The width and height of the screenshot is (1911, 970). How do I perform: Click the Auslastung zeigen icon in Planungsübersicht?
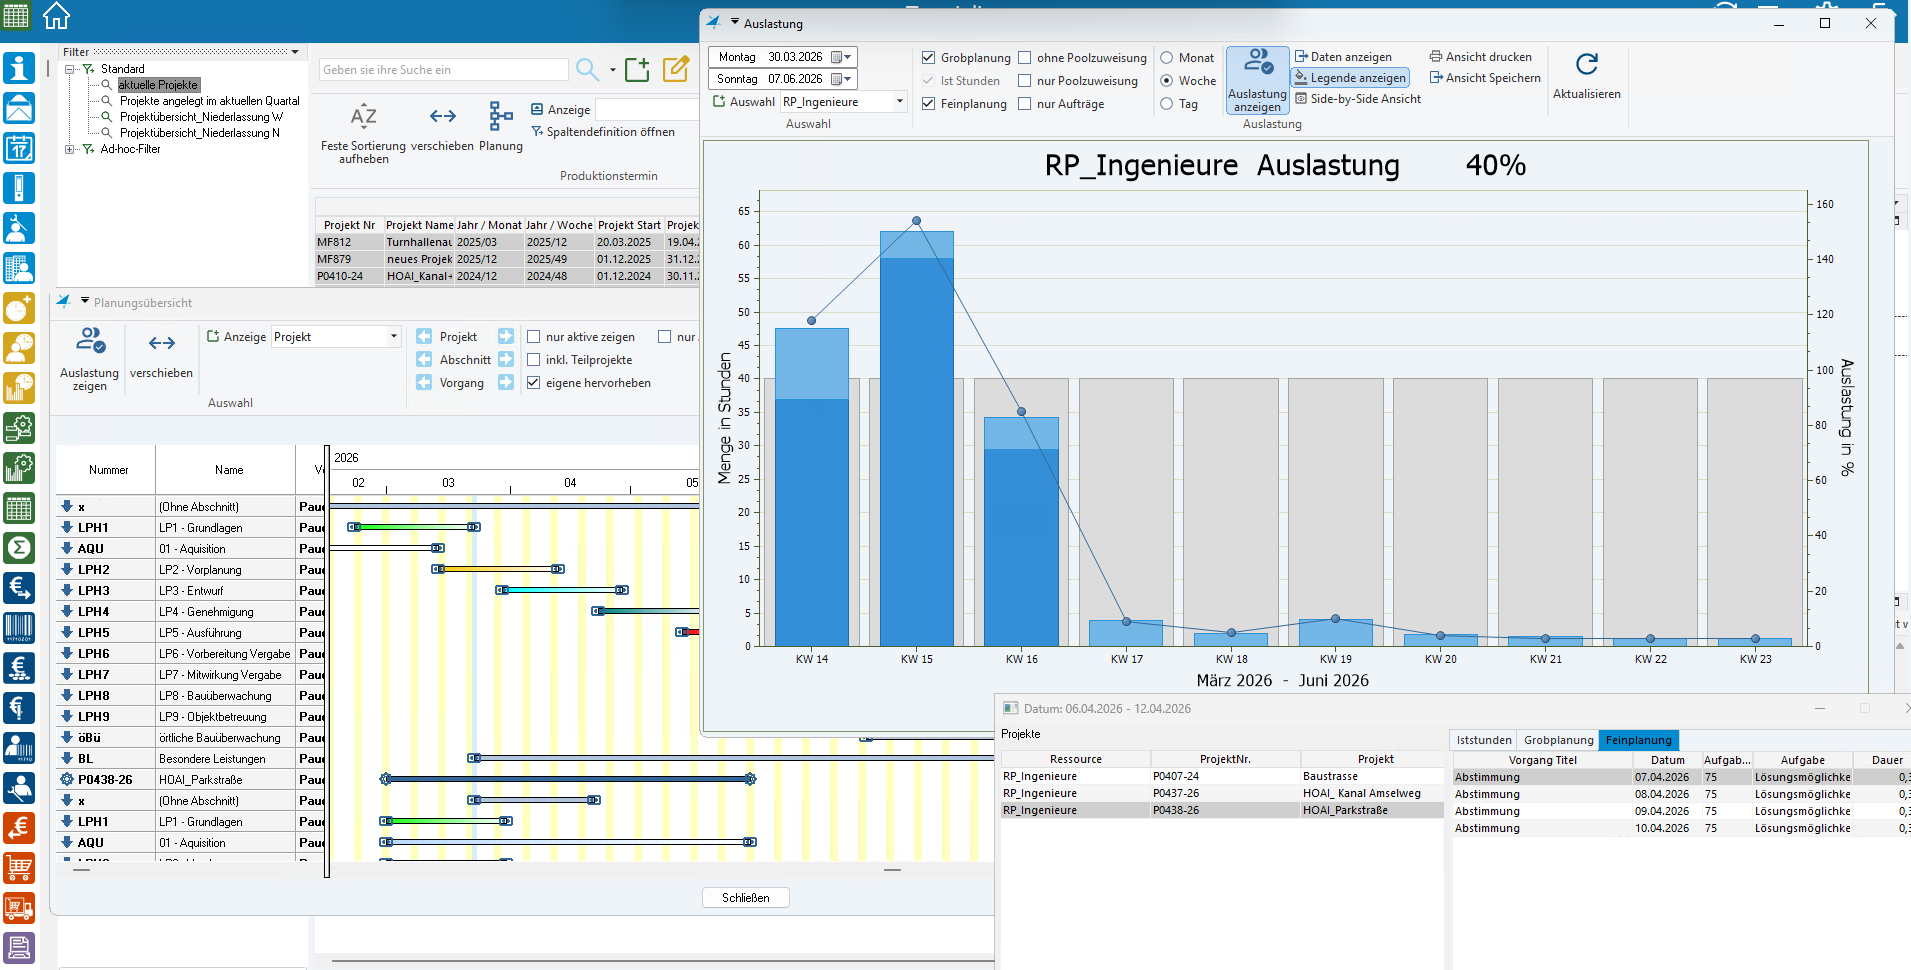(90, 343)
